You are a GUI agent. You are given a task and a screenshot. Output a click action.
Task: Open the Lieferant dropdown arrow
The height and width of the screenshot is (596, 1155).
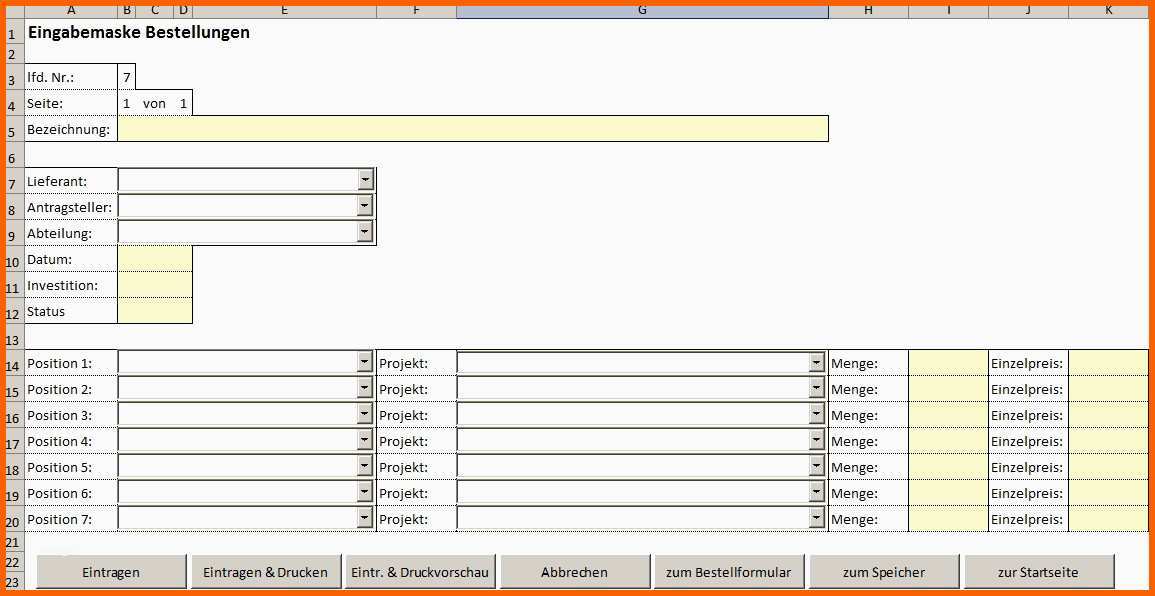[x=365, y=180]
